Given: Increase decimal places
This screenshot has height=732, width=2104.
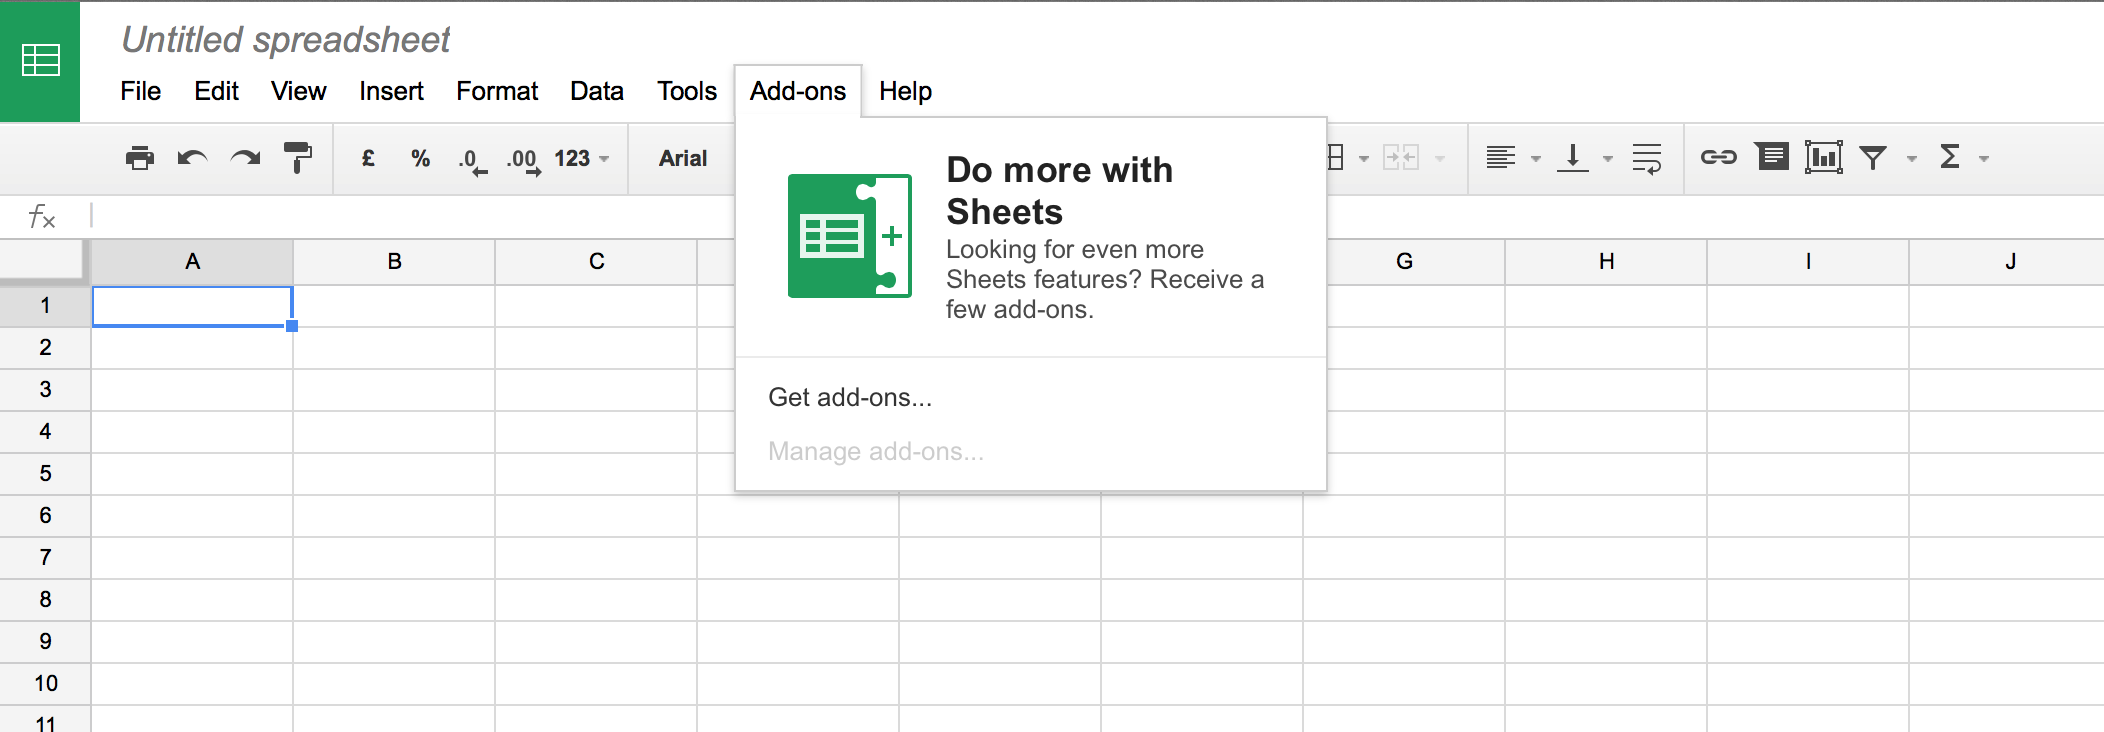Looking at the screenshot, I should (523, 161).
